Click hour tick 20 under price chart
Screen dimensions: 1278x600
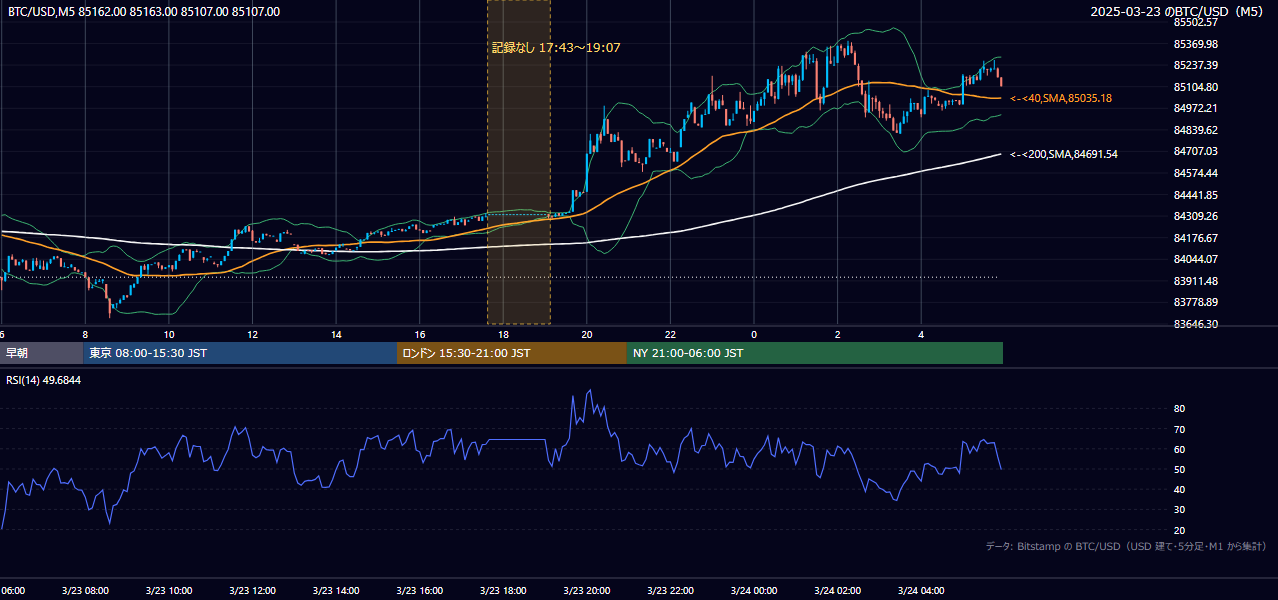[587, 334]
